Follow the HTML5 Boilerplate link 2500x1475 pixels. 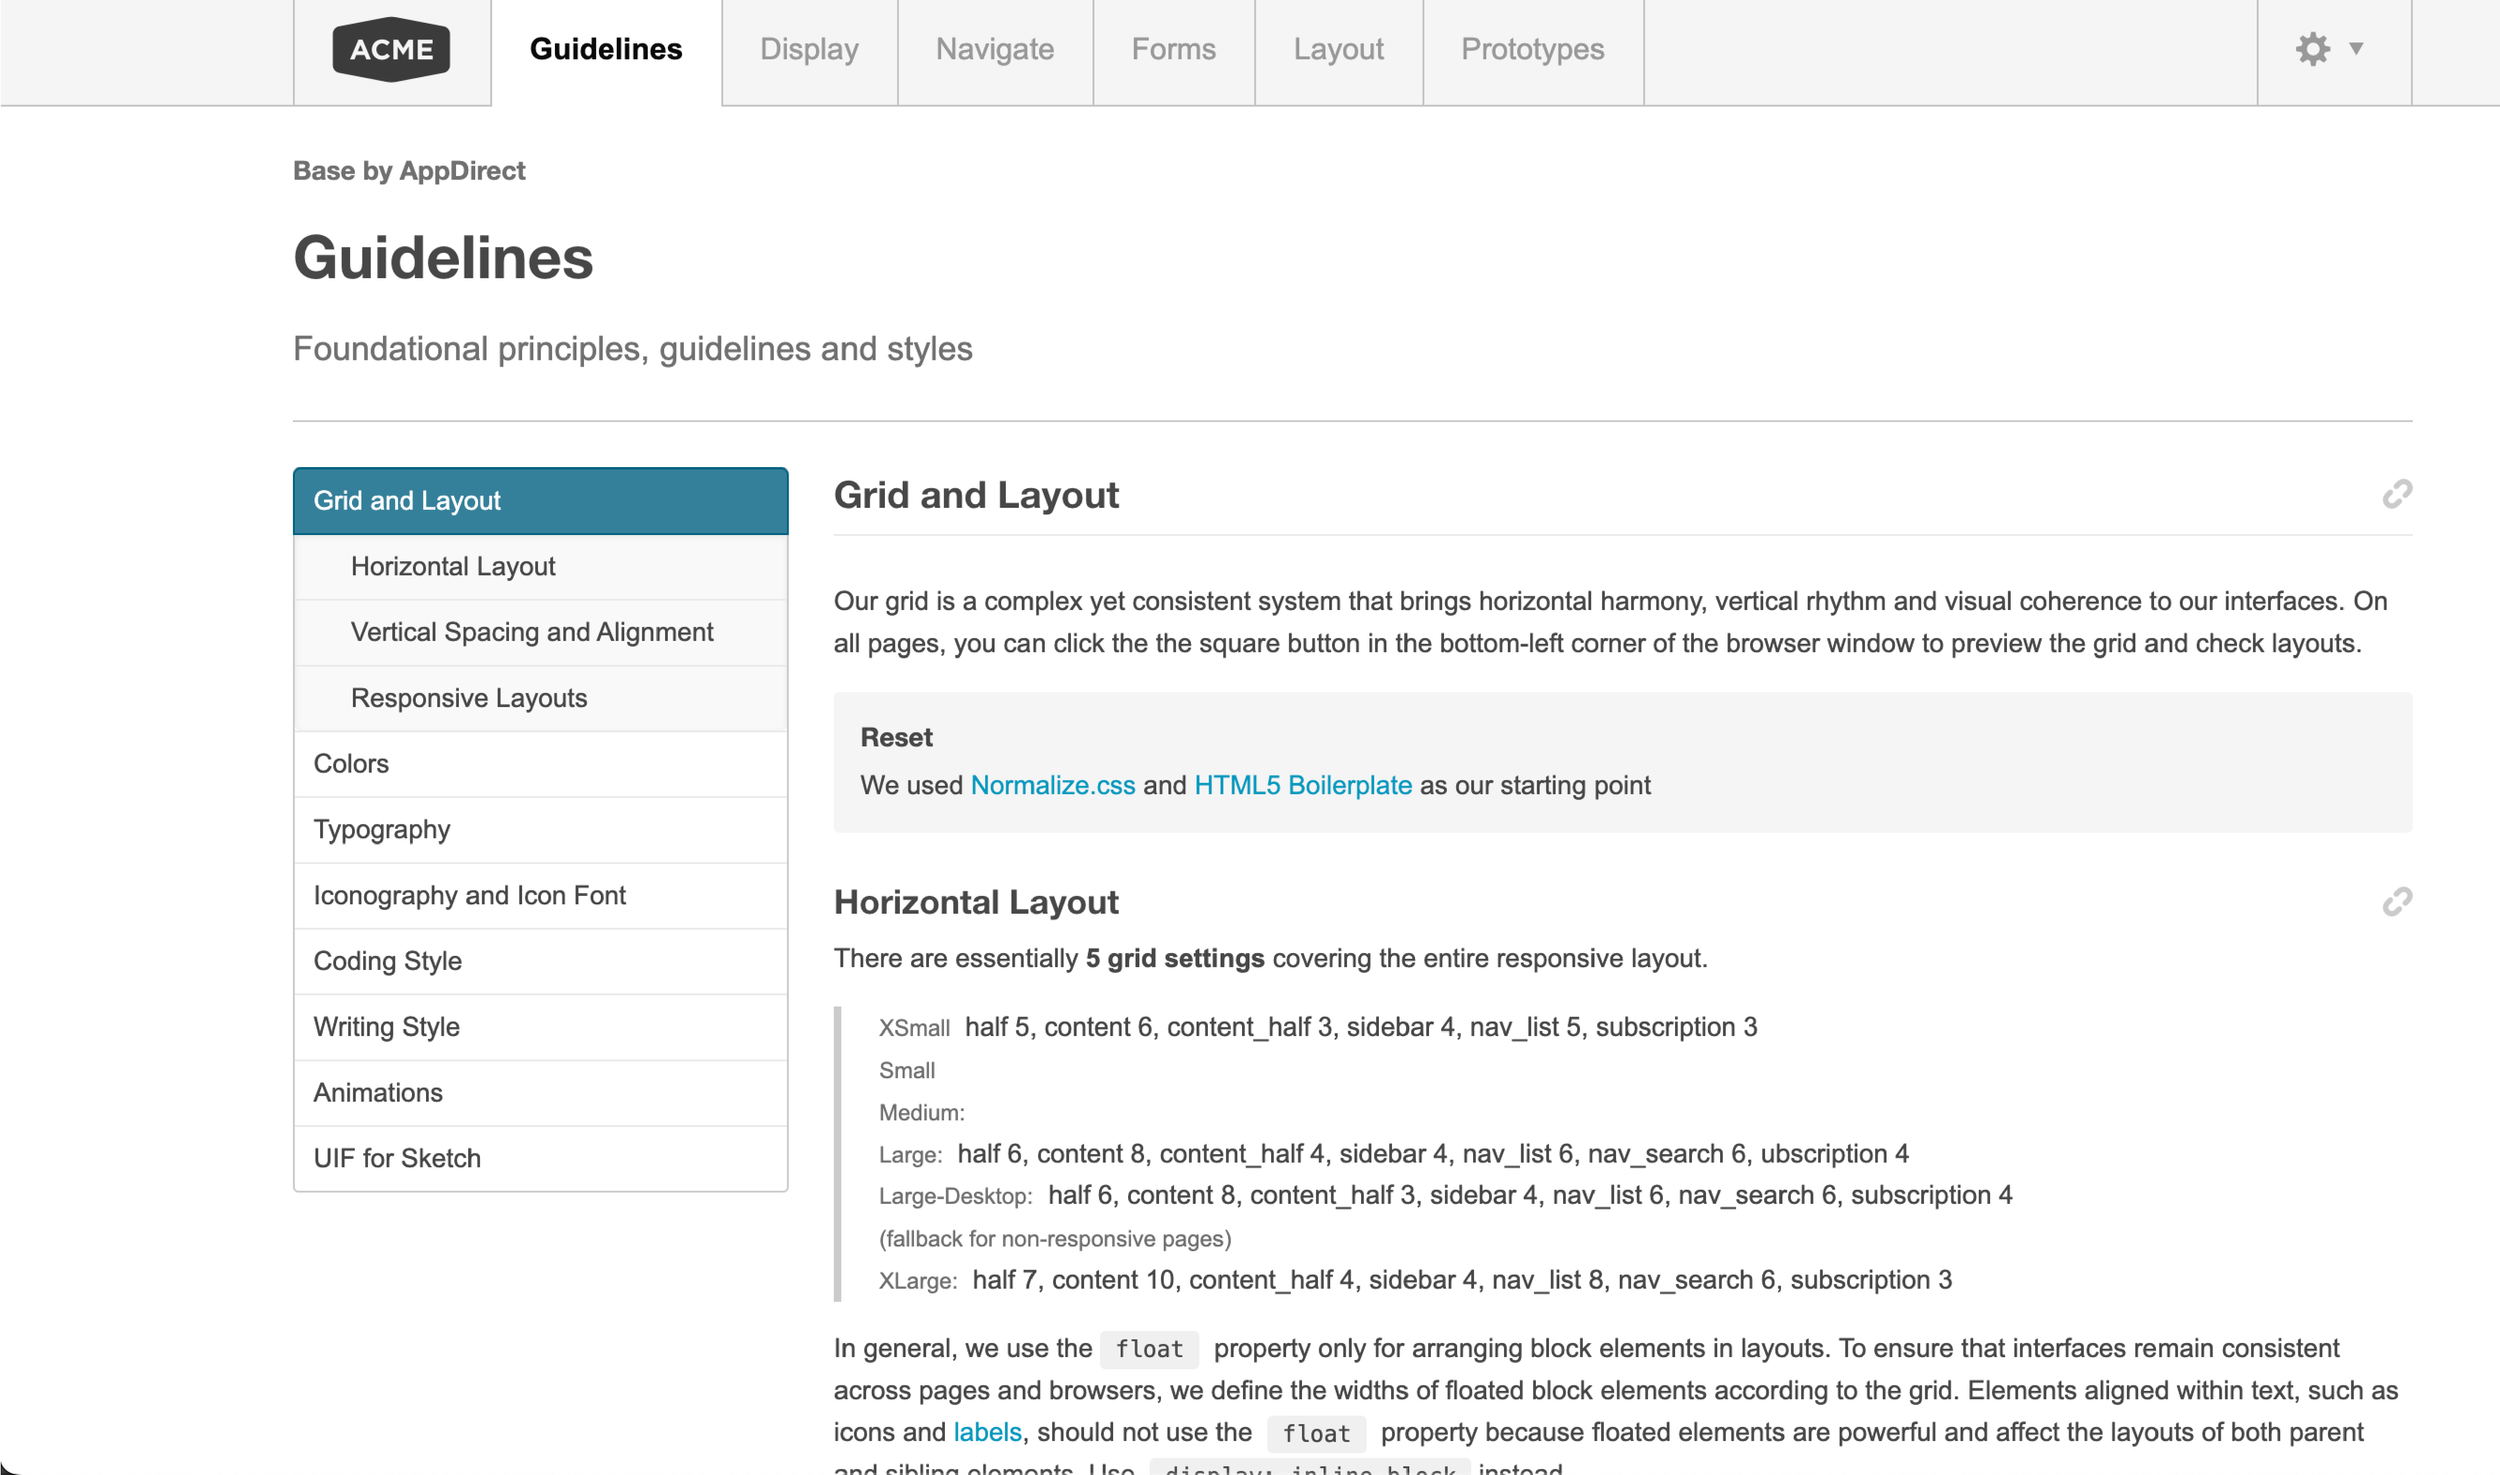point(1302,785)
